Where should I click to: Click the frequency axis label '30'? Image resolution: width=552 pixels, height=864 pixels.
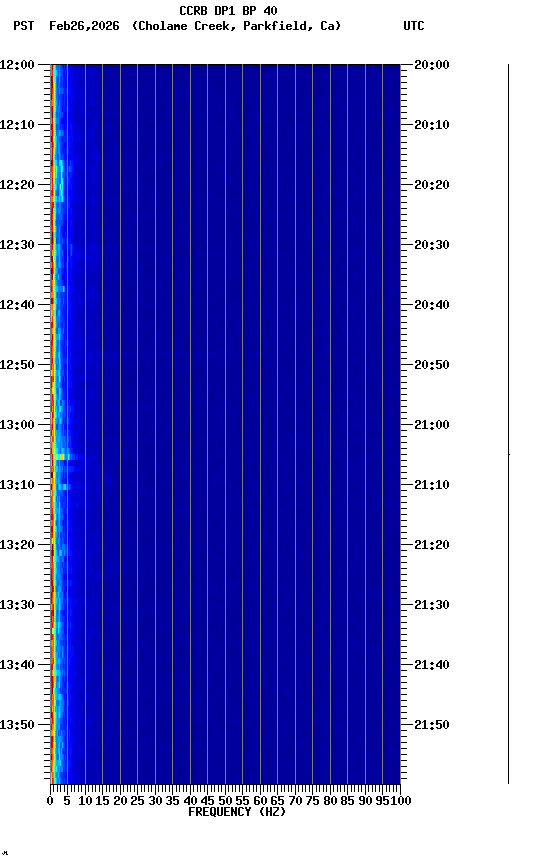point(155,801)
